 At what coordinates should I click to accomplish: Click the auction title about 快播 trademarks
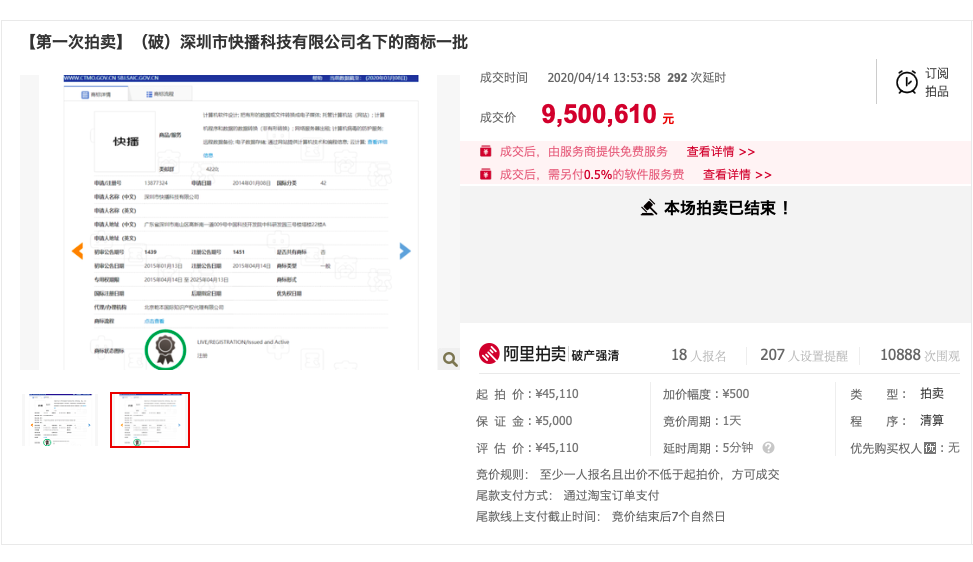coord(247,42)
